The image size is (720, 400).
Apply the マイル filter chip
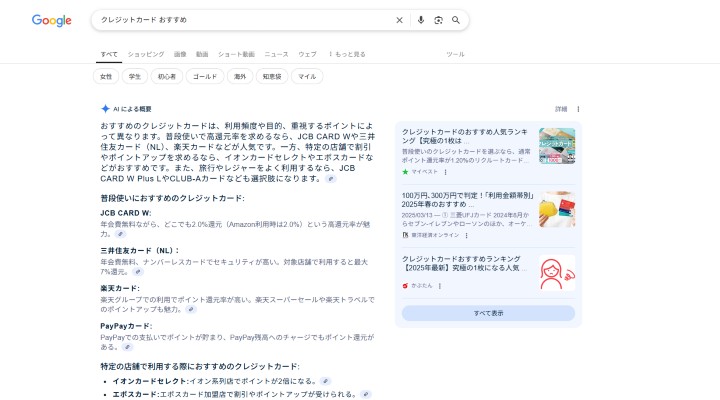307,77
